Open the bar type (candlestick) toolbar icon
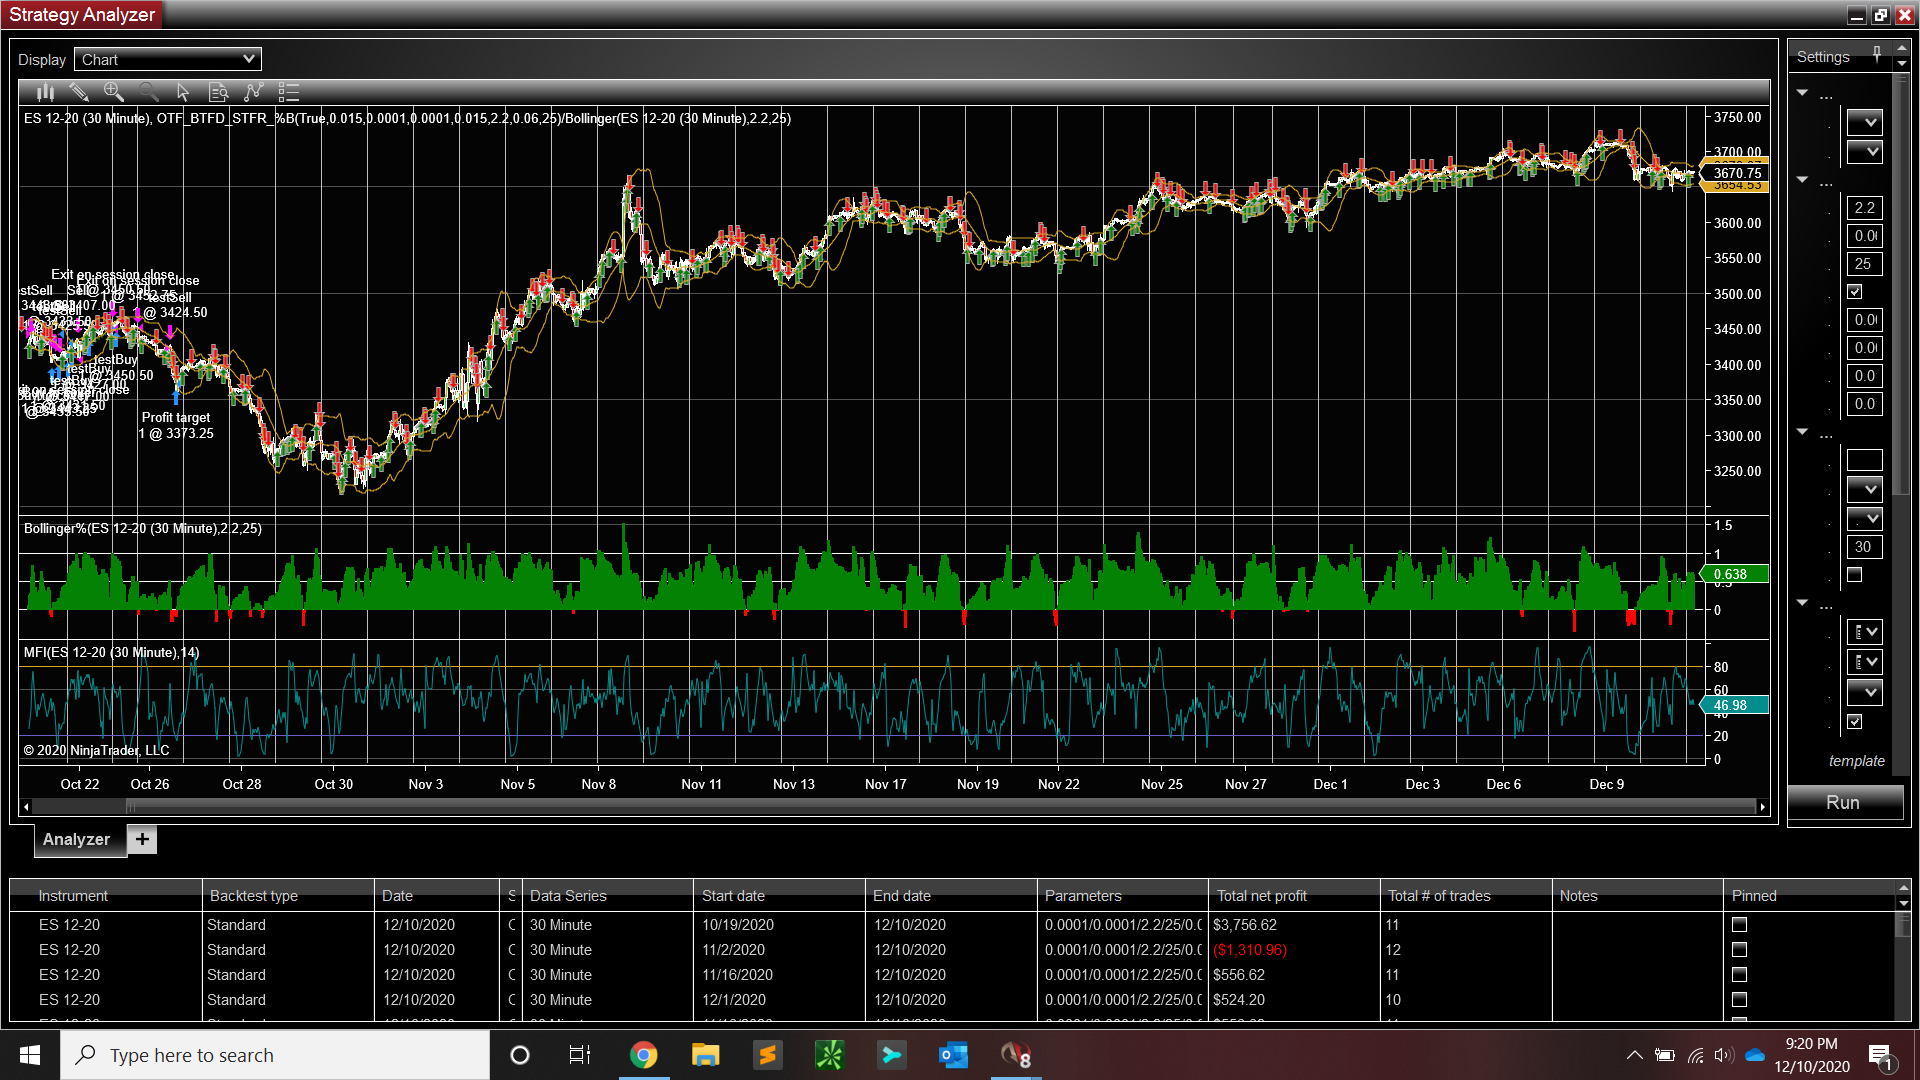Viewport: 1920px width, 1080px height. point(45,92)
